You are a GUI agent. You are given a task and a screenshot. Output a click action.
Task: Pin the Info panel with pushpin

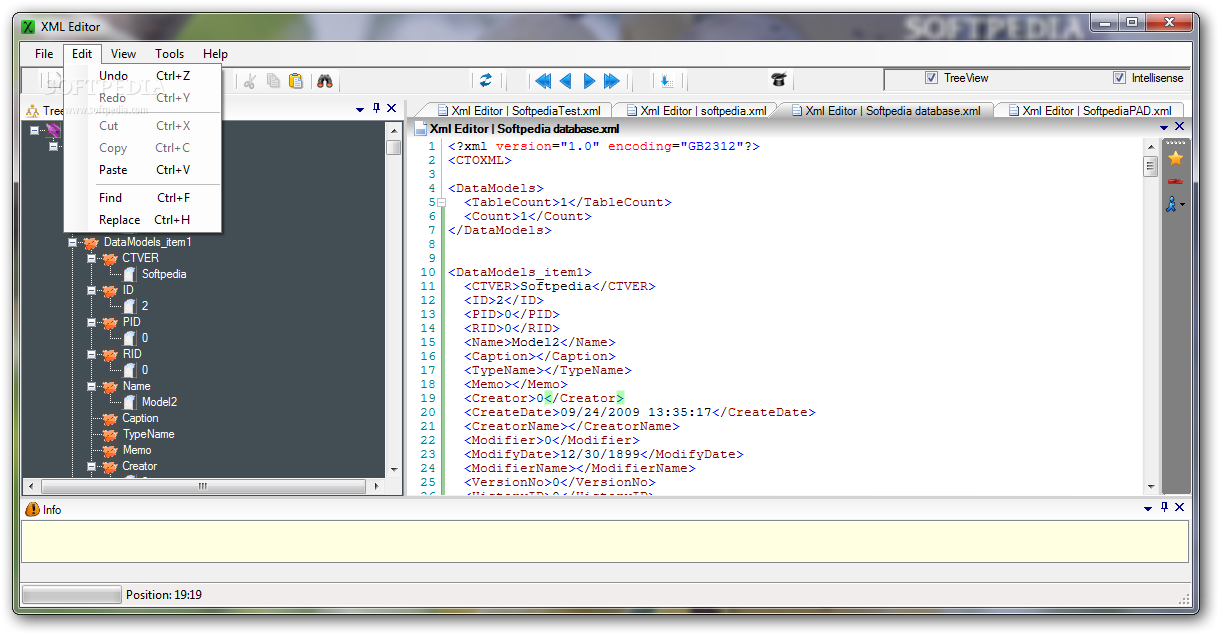[1164, 508]
